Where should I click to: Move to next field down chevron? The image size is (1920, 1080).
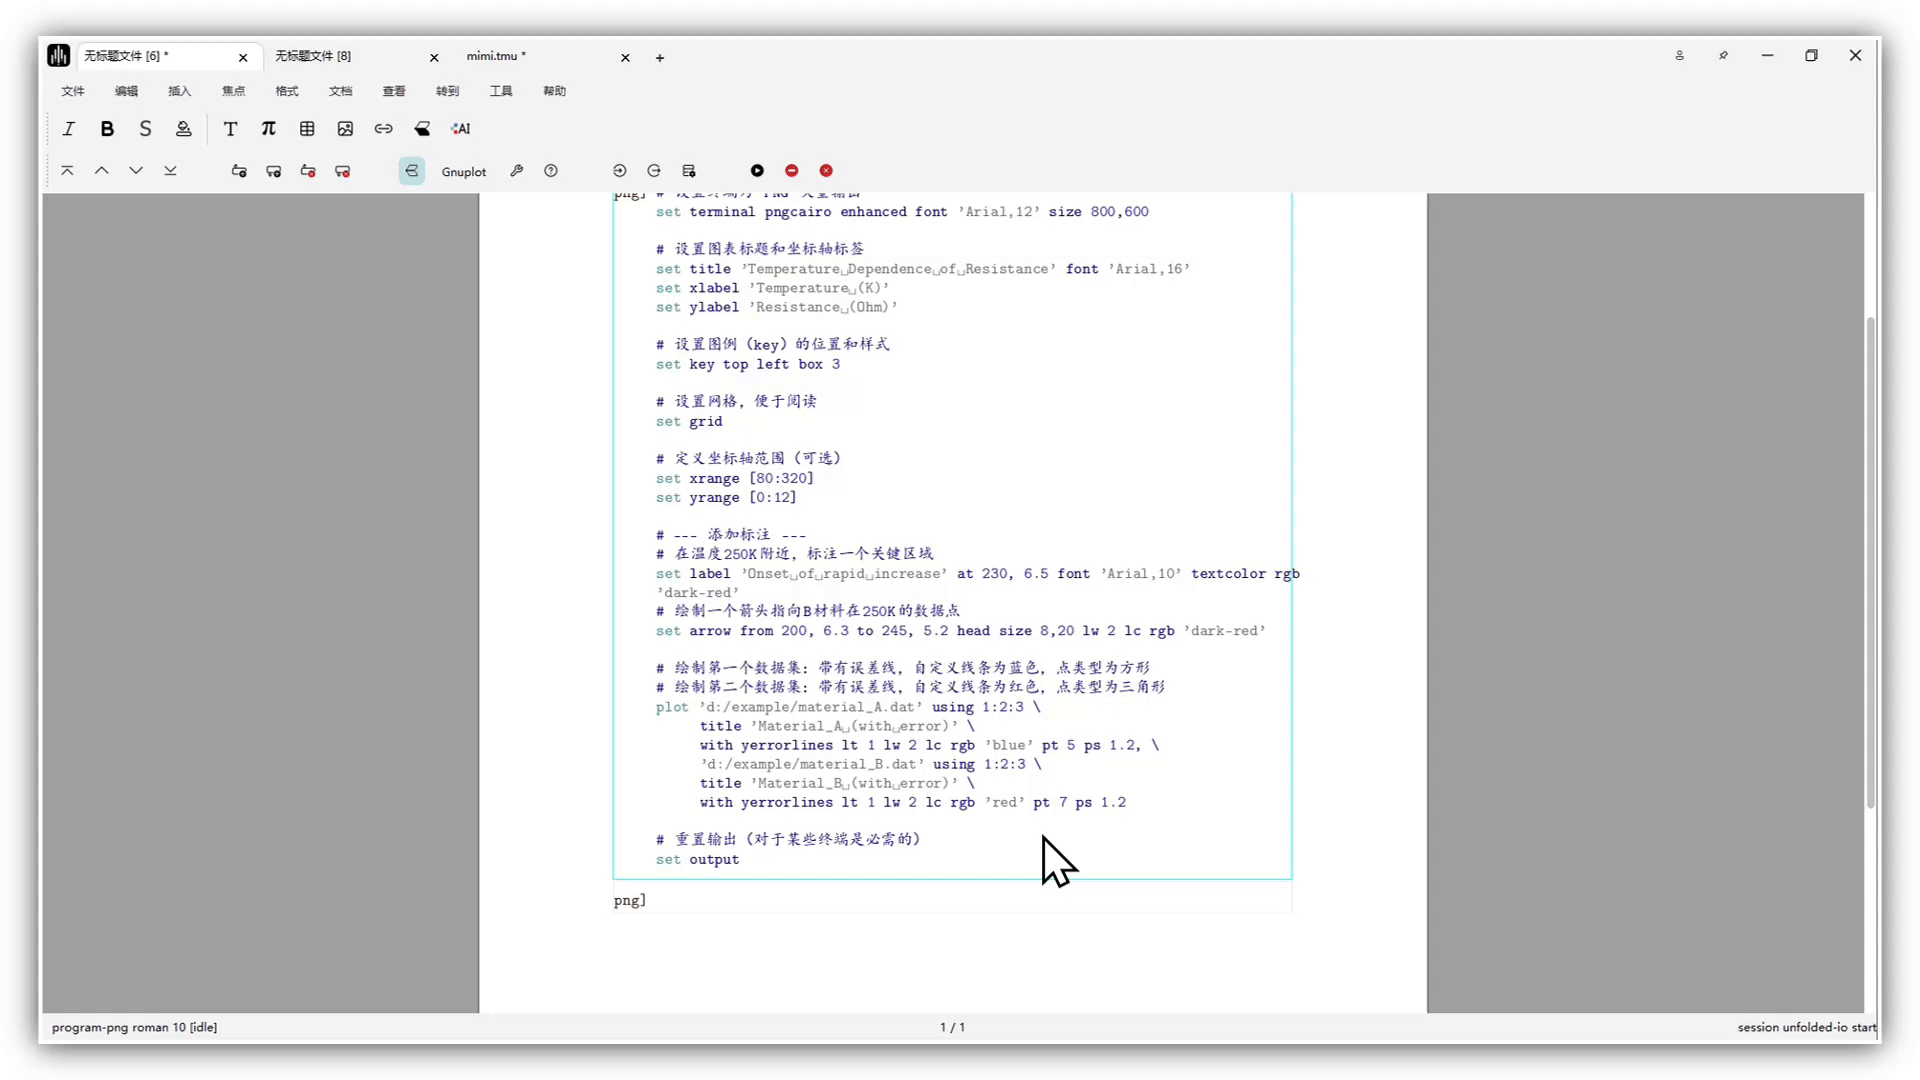pos(136,171)
